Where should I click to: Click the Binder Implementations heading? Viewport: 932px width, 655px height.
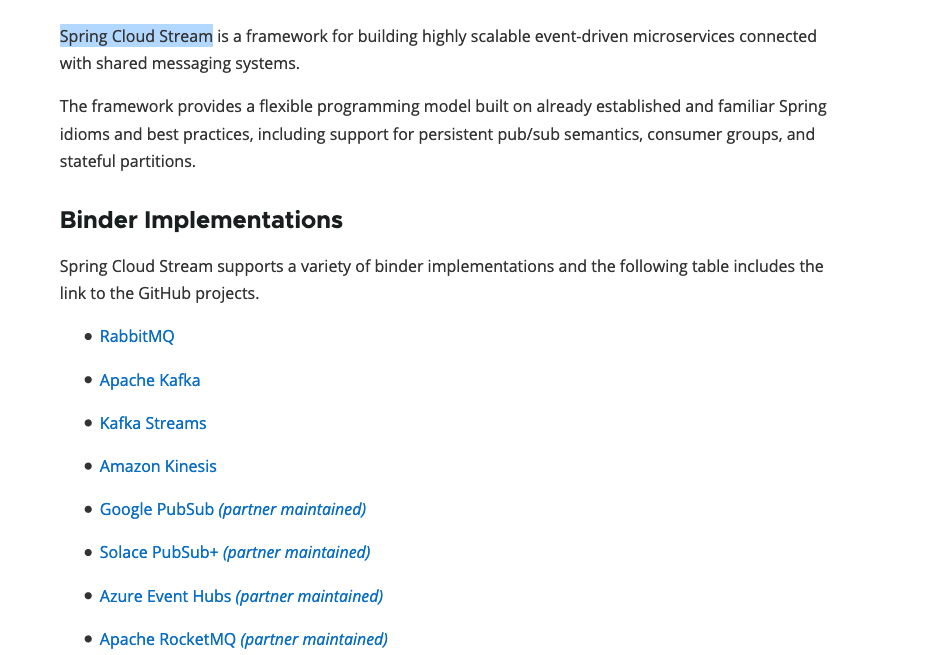[201, 220]
